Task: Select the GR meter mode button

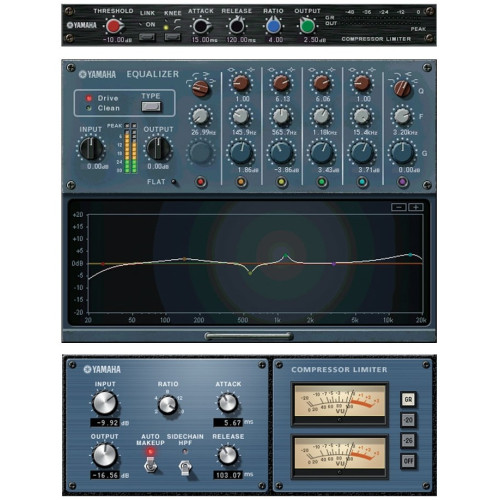Action: tap(408, 399)
